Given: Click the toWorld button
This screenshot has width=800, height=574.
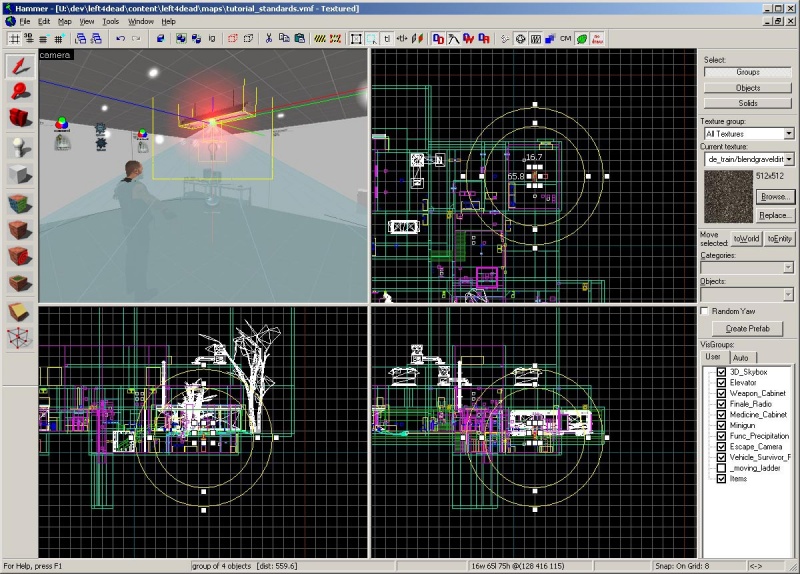Looking at the screenshot, I should 746,238.
